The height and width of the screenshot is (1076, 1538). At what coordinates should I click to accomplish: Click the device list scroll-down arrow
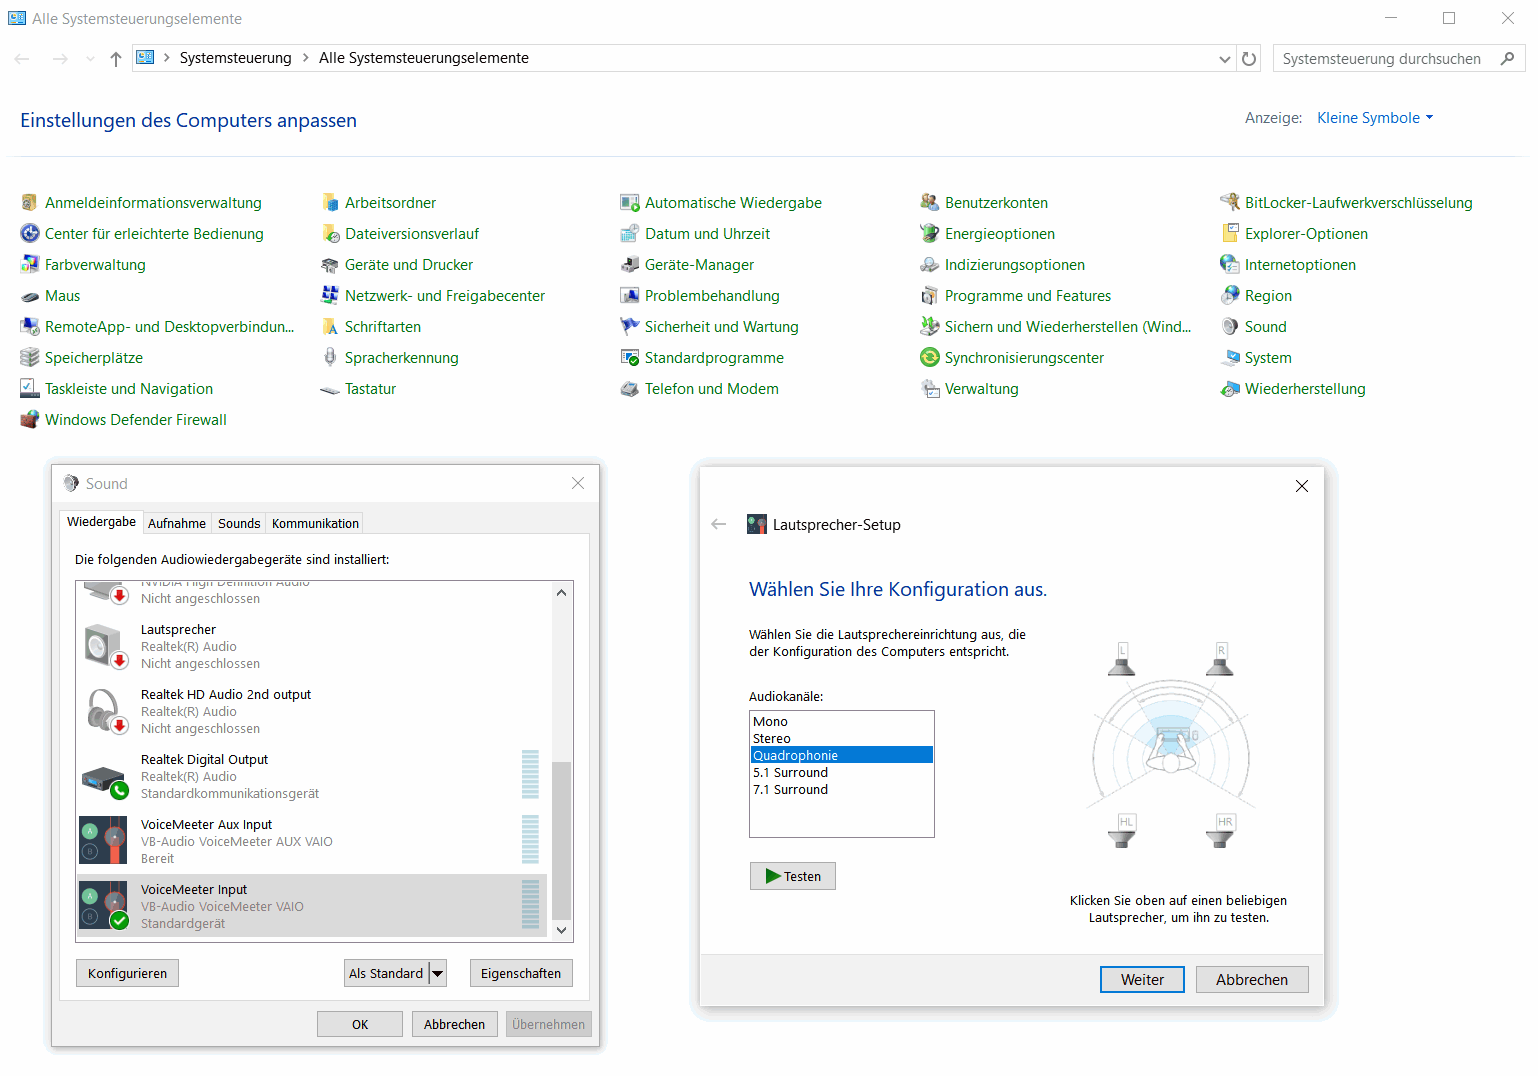click(562, 930)
